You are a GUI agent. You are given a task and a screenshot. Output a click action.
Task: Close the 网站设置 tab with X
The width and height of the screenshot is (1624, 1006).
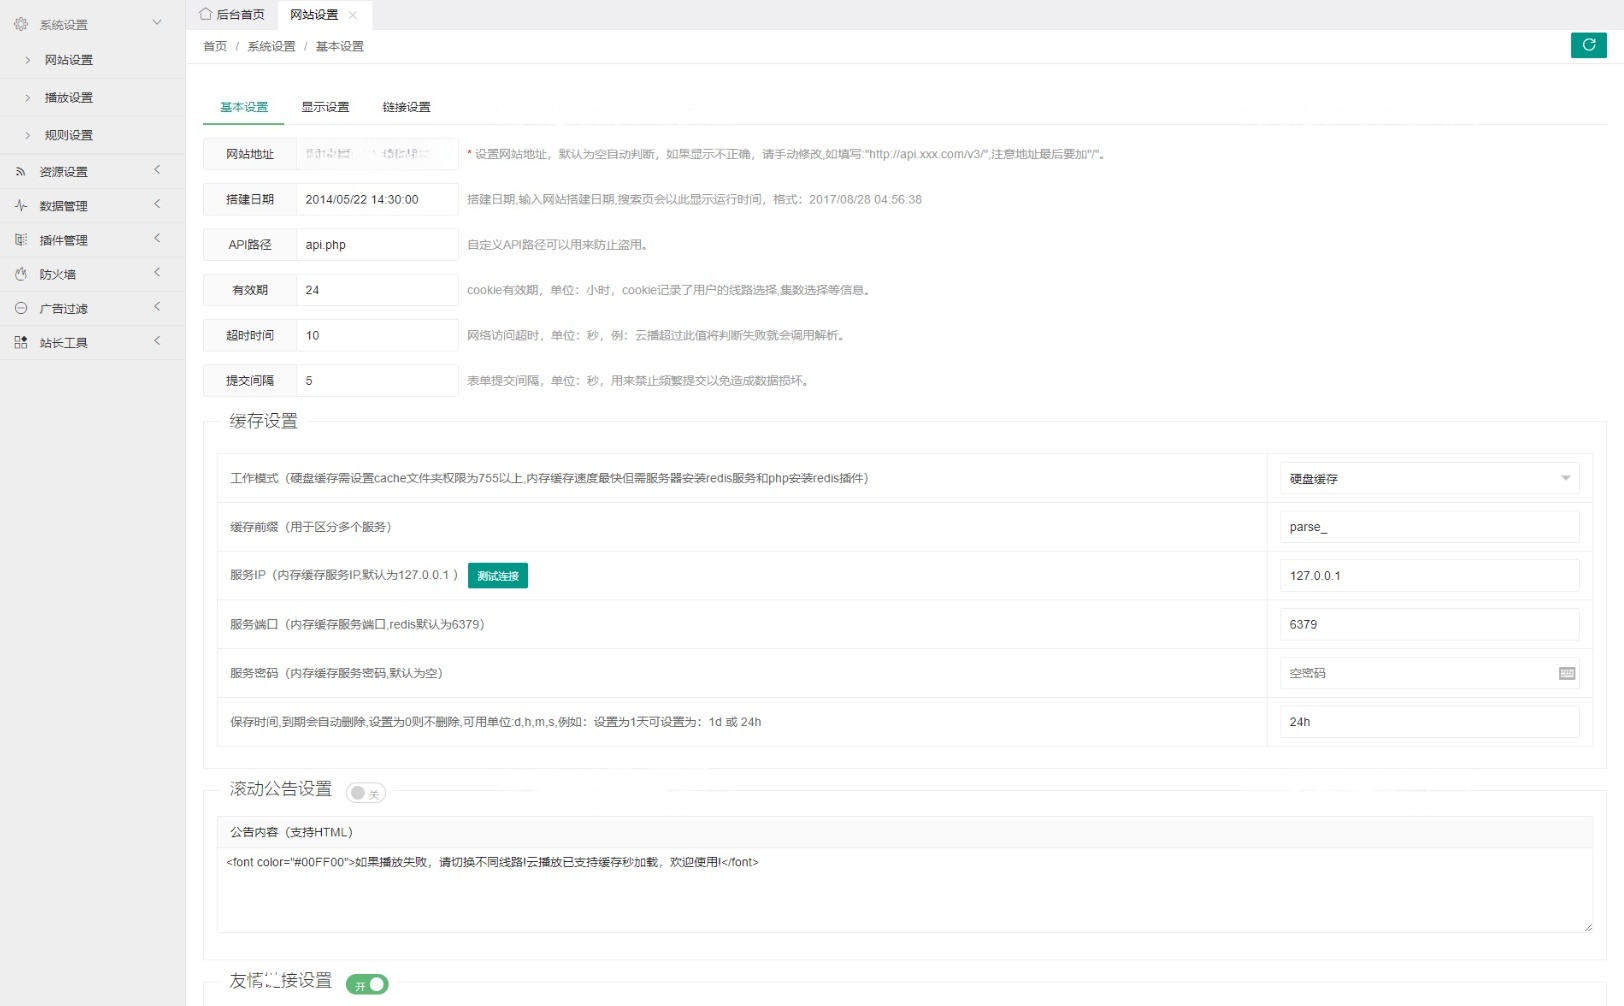pyautogui.click(x=353, y=15)
